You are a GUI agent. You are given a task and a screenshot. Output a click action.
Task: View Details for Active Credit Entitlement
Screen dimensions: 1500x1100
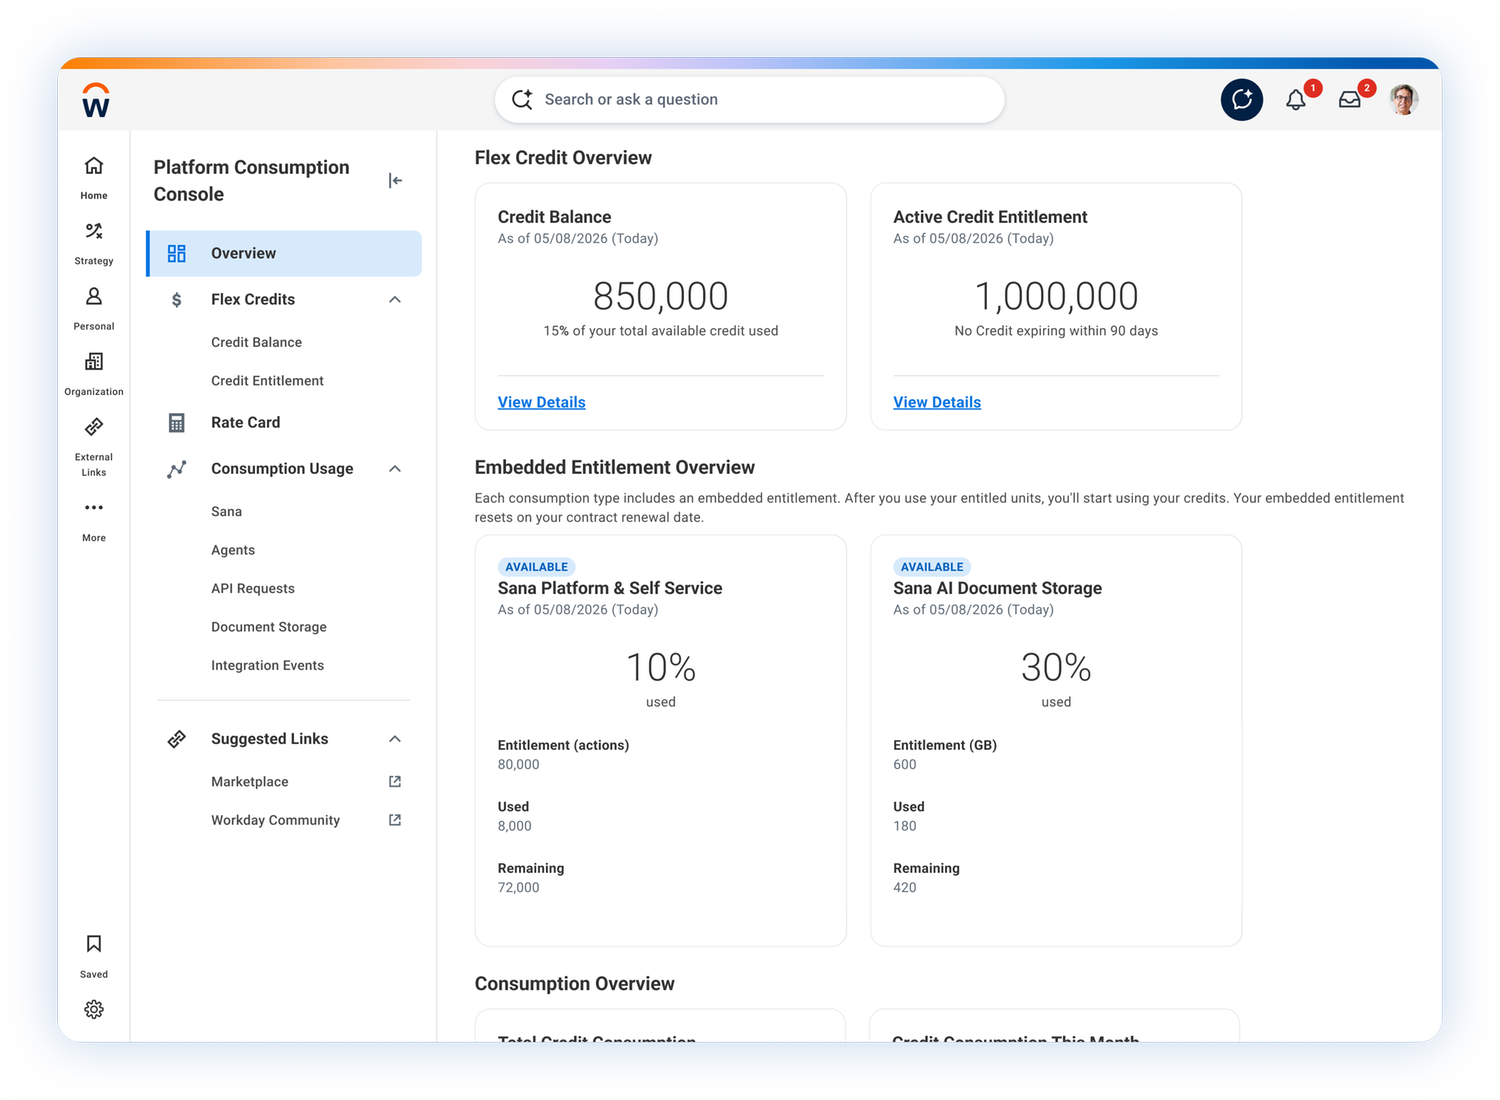(x=937, y=402)
